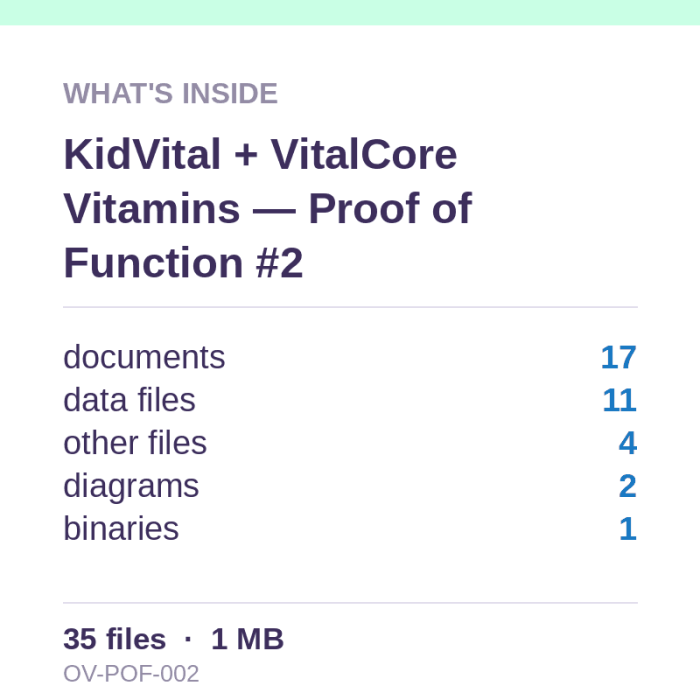This screenshot has width=700, height=700.
Task: Click the divider below the title
Action: click(350, 307)
